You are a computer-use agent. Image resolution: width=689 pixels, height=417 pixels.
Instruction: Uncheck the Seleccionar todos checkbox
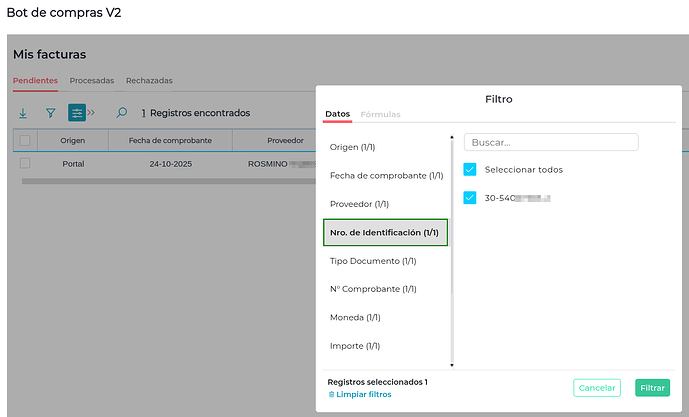[x=470, y=170]
